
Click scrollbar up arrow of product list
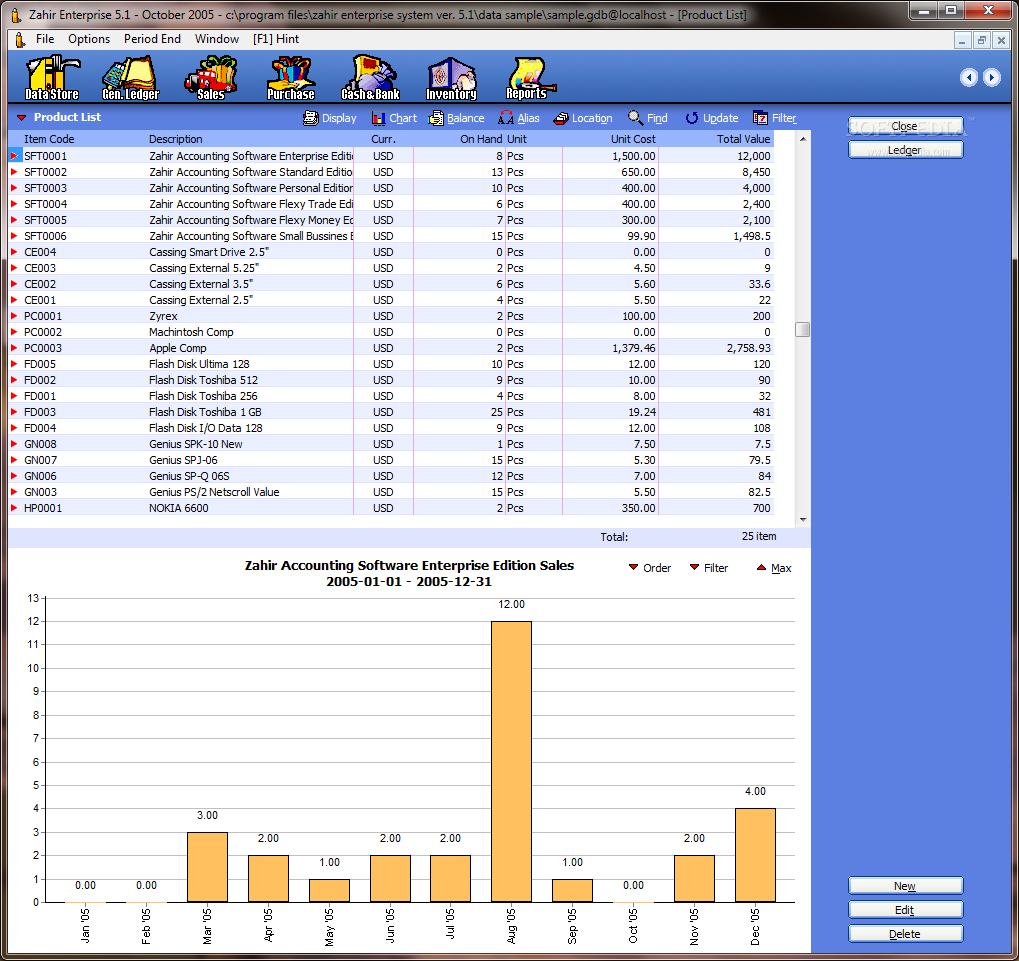(x=803, y=138)
